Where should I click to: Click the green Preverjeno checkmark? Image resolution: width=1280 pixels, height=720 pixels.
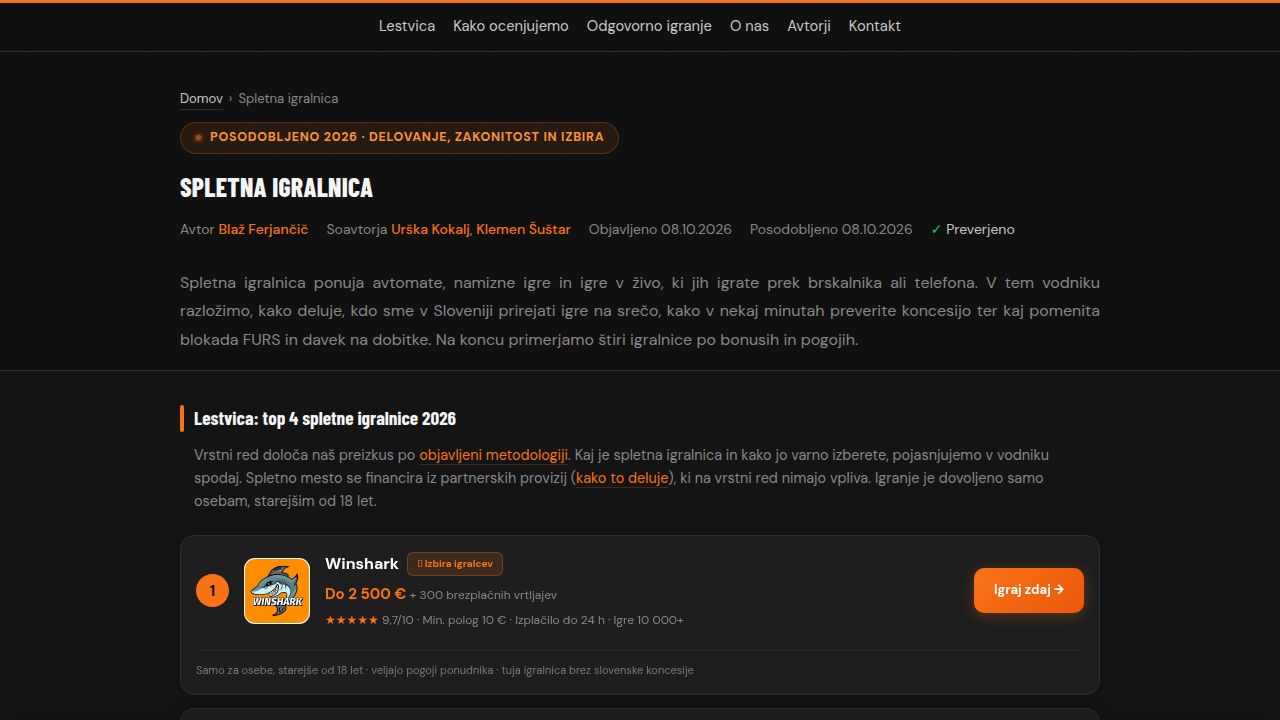tap(936, 229)
